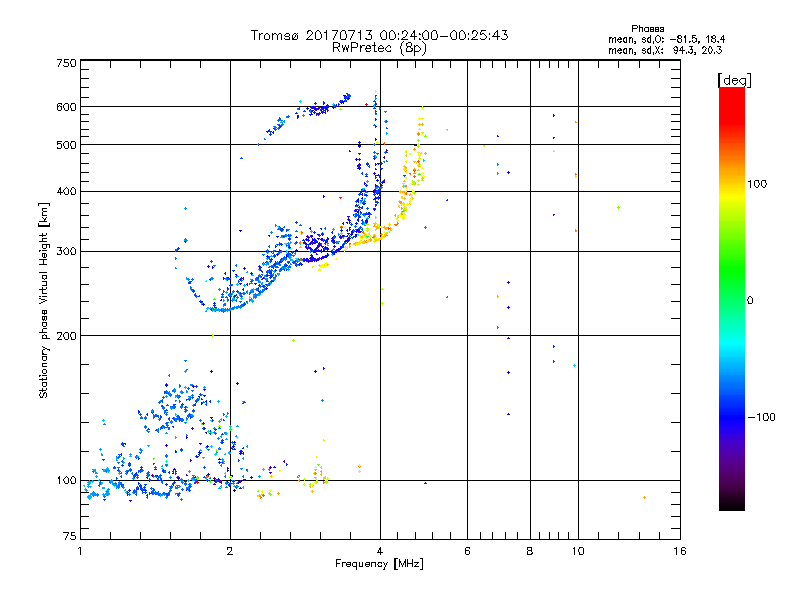Click the x-axis tick label '1'
800x600 pixels.
click(x=80, y=551)
